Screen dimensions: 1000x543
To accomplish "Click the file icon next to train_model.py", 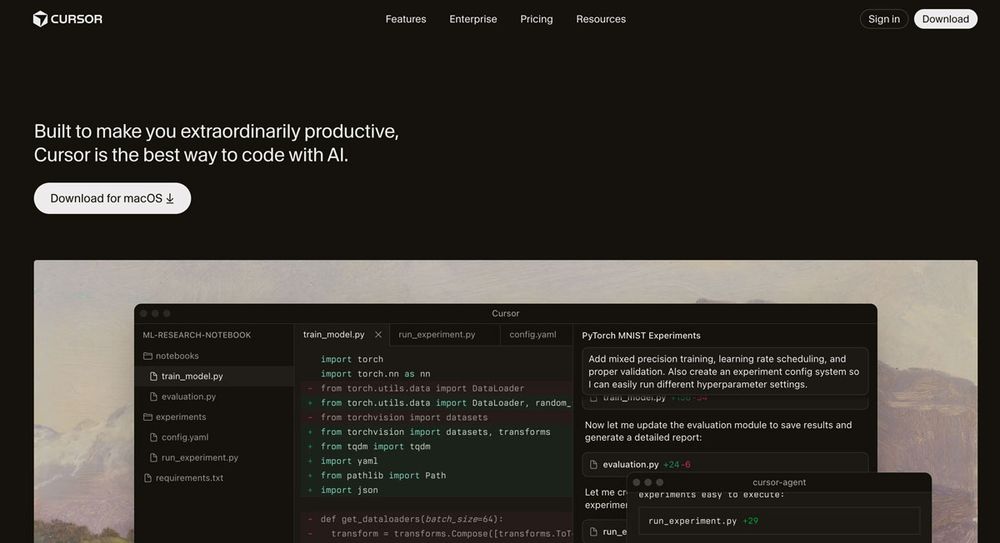I will pos(153,376).
